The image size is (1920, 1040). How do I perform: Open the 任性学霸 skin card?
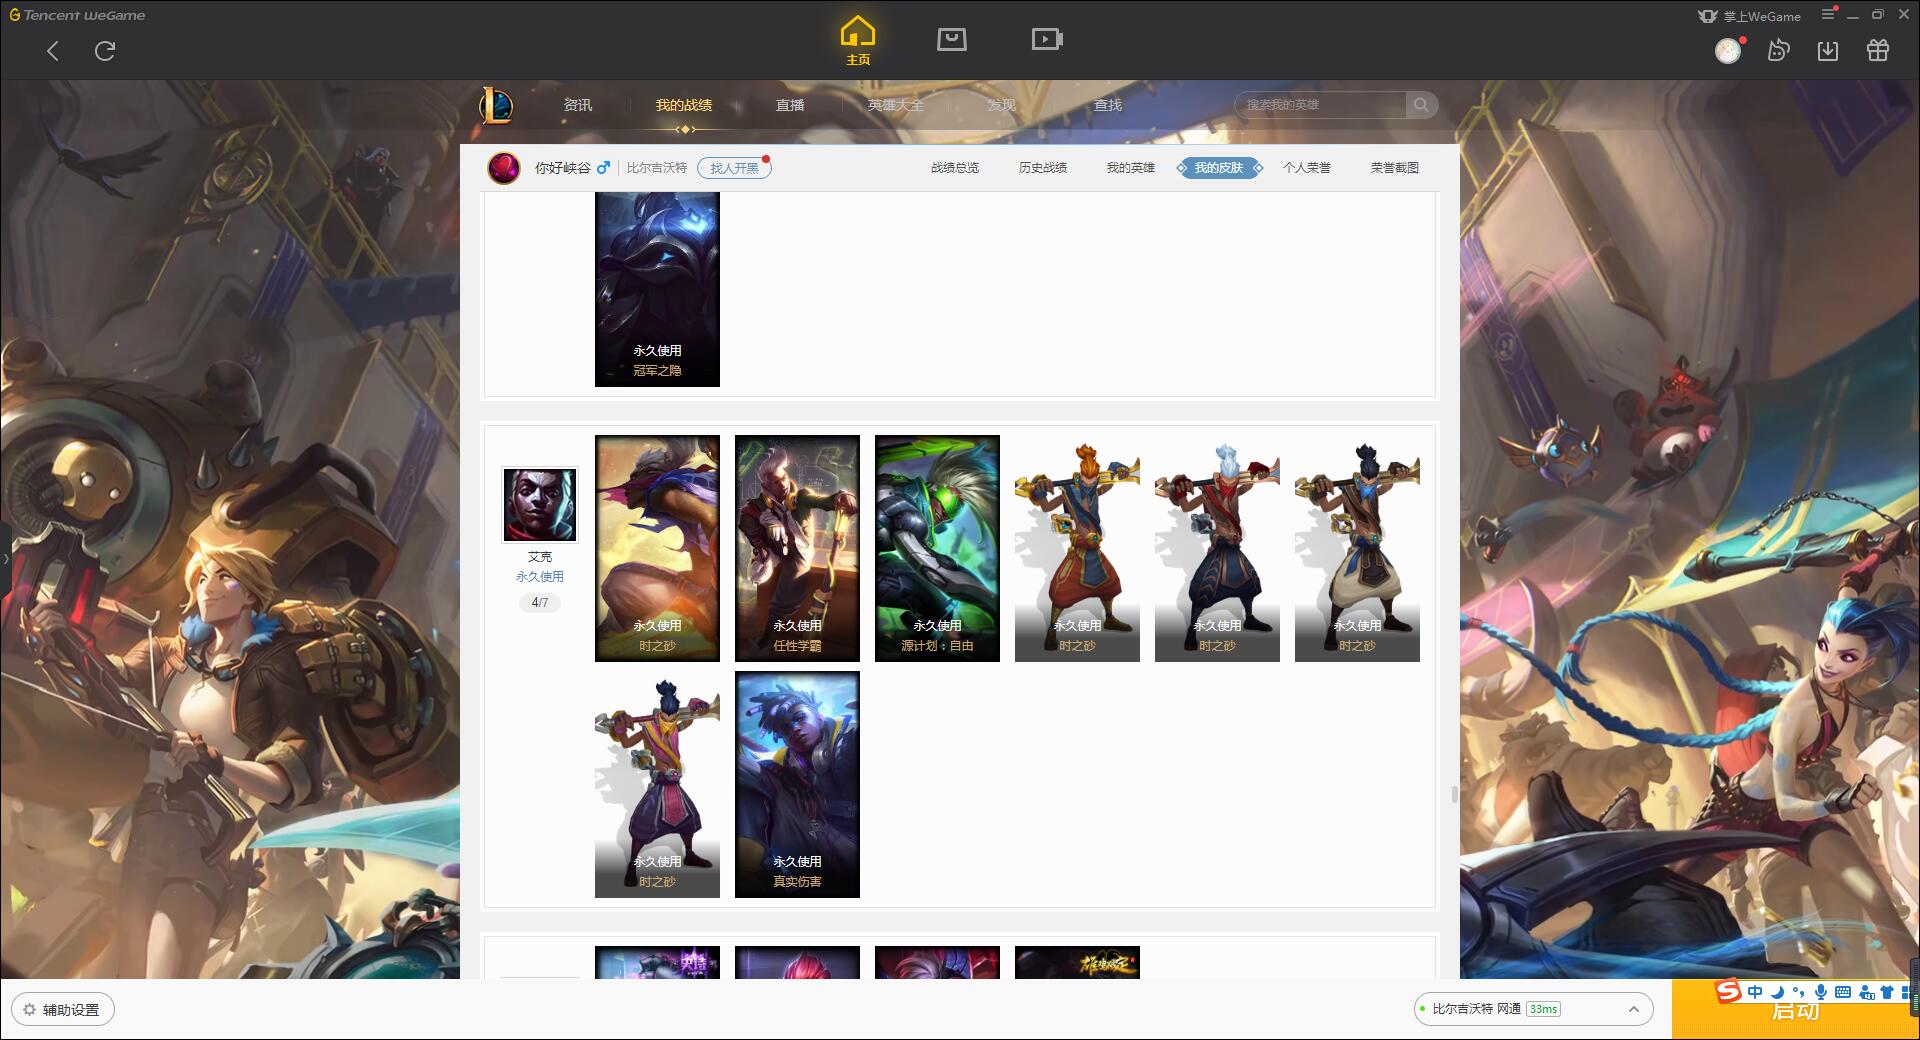(x=797, y=548)
